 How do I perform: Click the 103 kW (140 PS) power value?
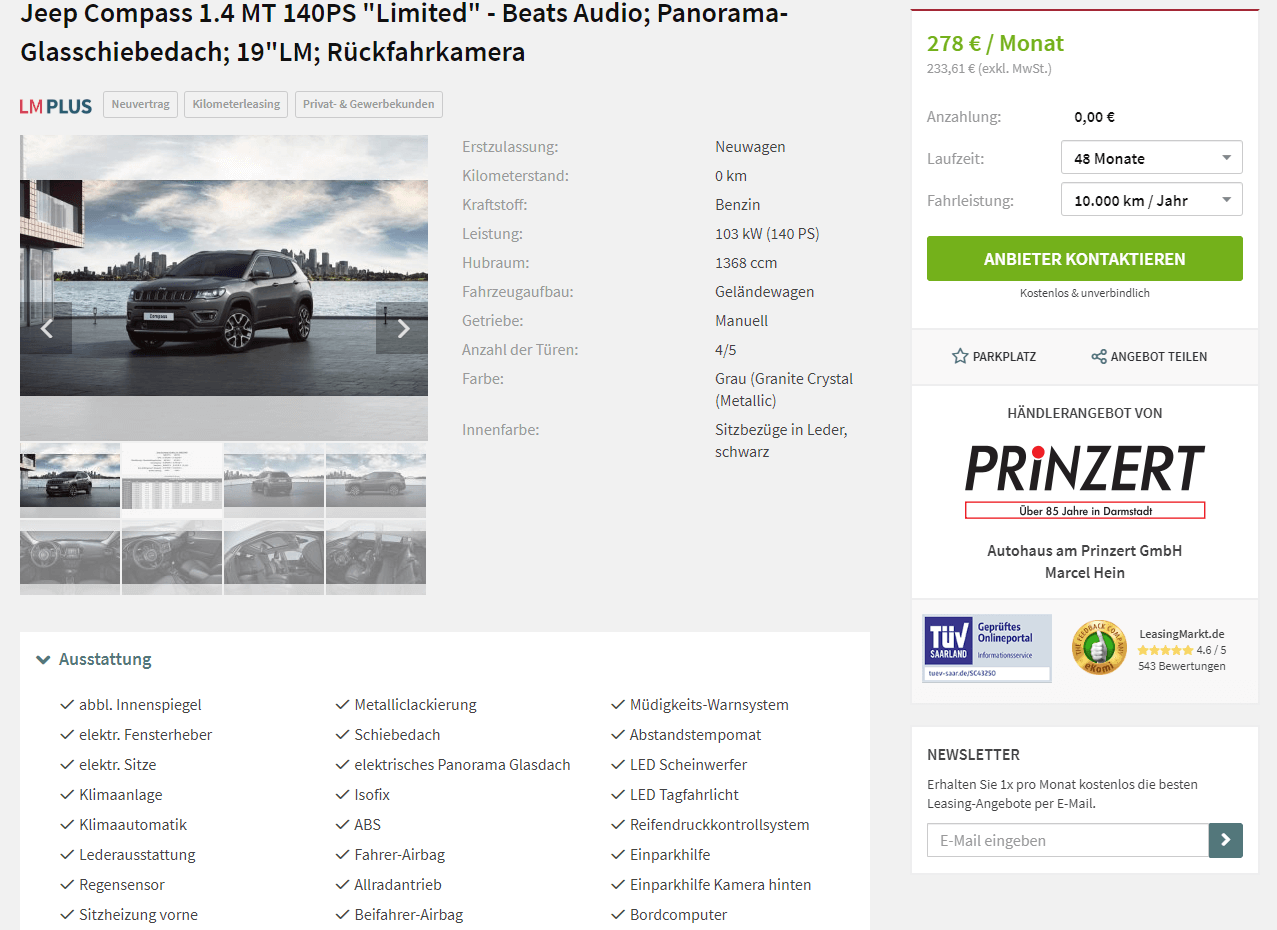click(767, 234)
